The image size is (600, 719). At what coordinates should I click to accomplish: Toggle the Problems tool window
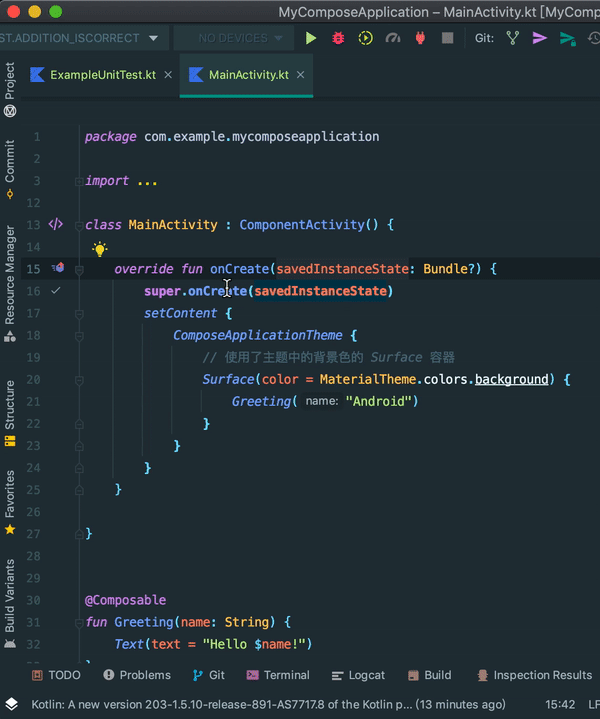[137, 675]
